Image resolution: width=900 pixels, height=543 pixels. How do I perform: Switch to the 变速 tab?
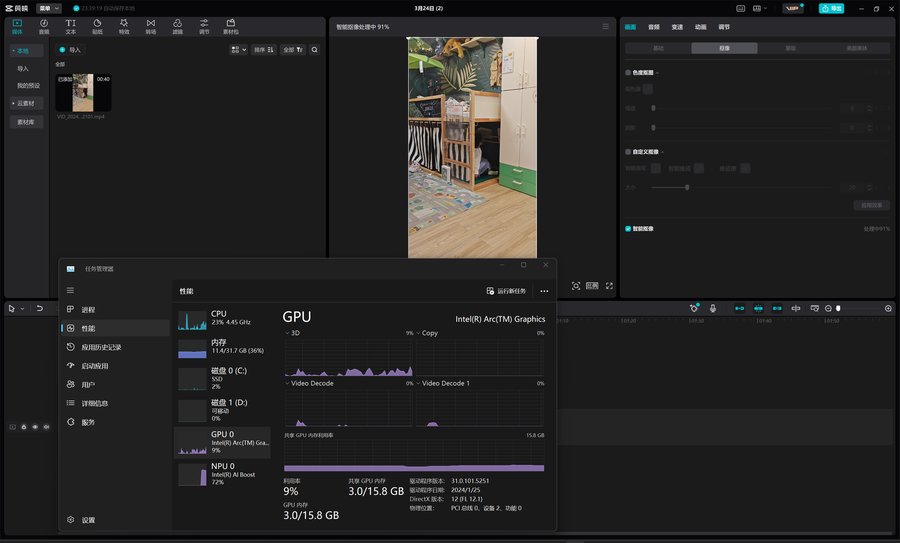point(677,27)
